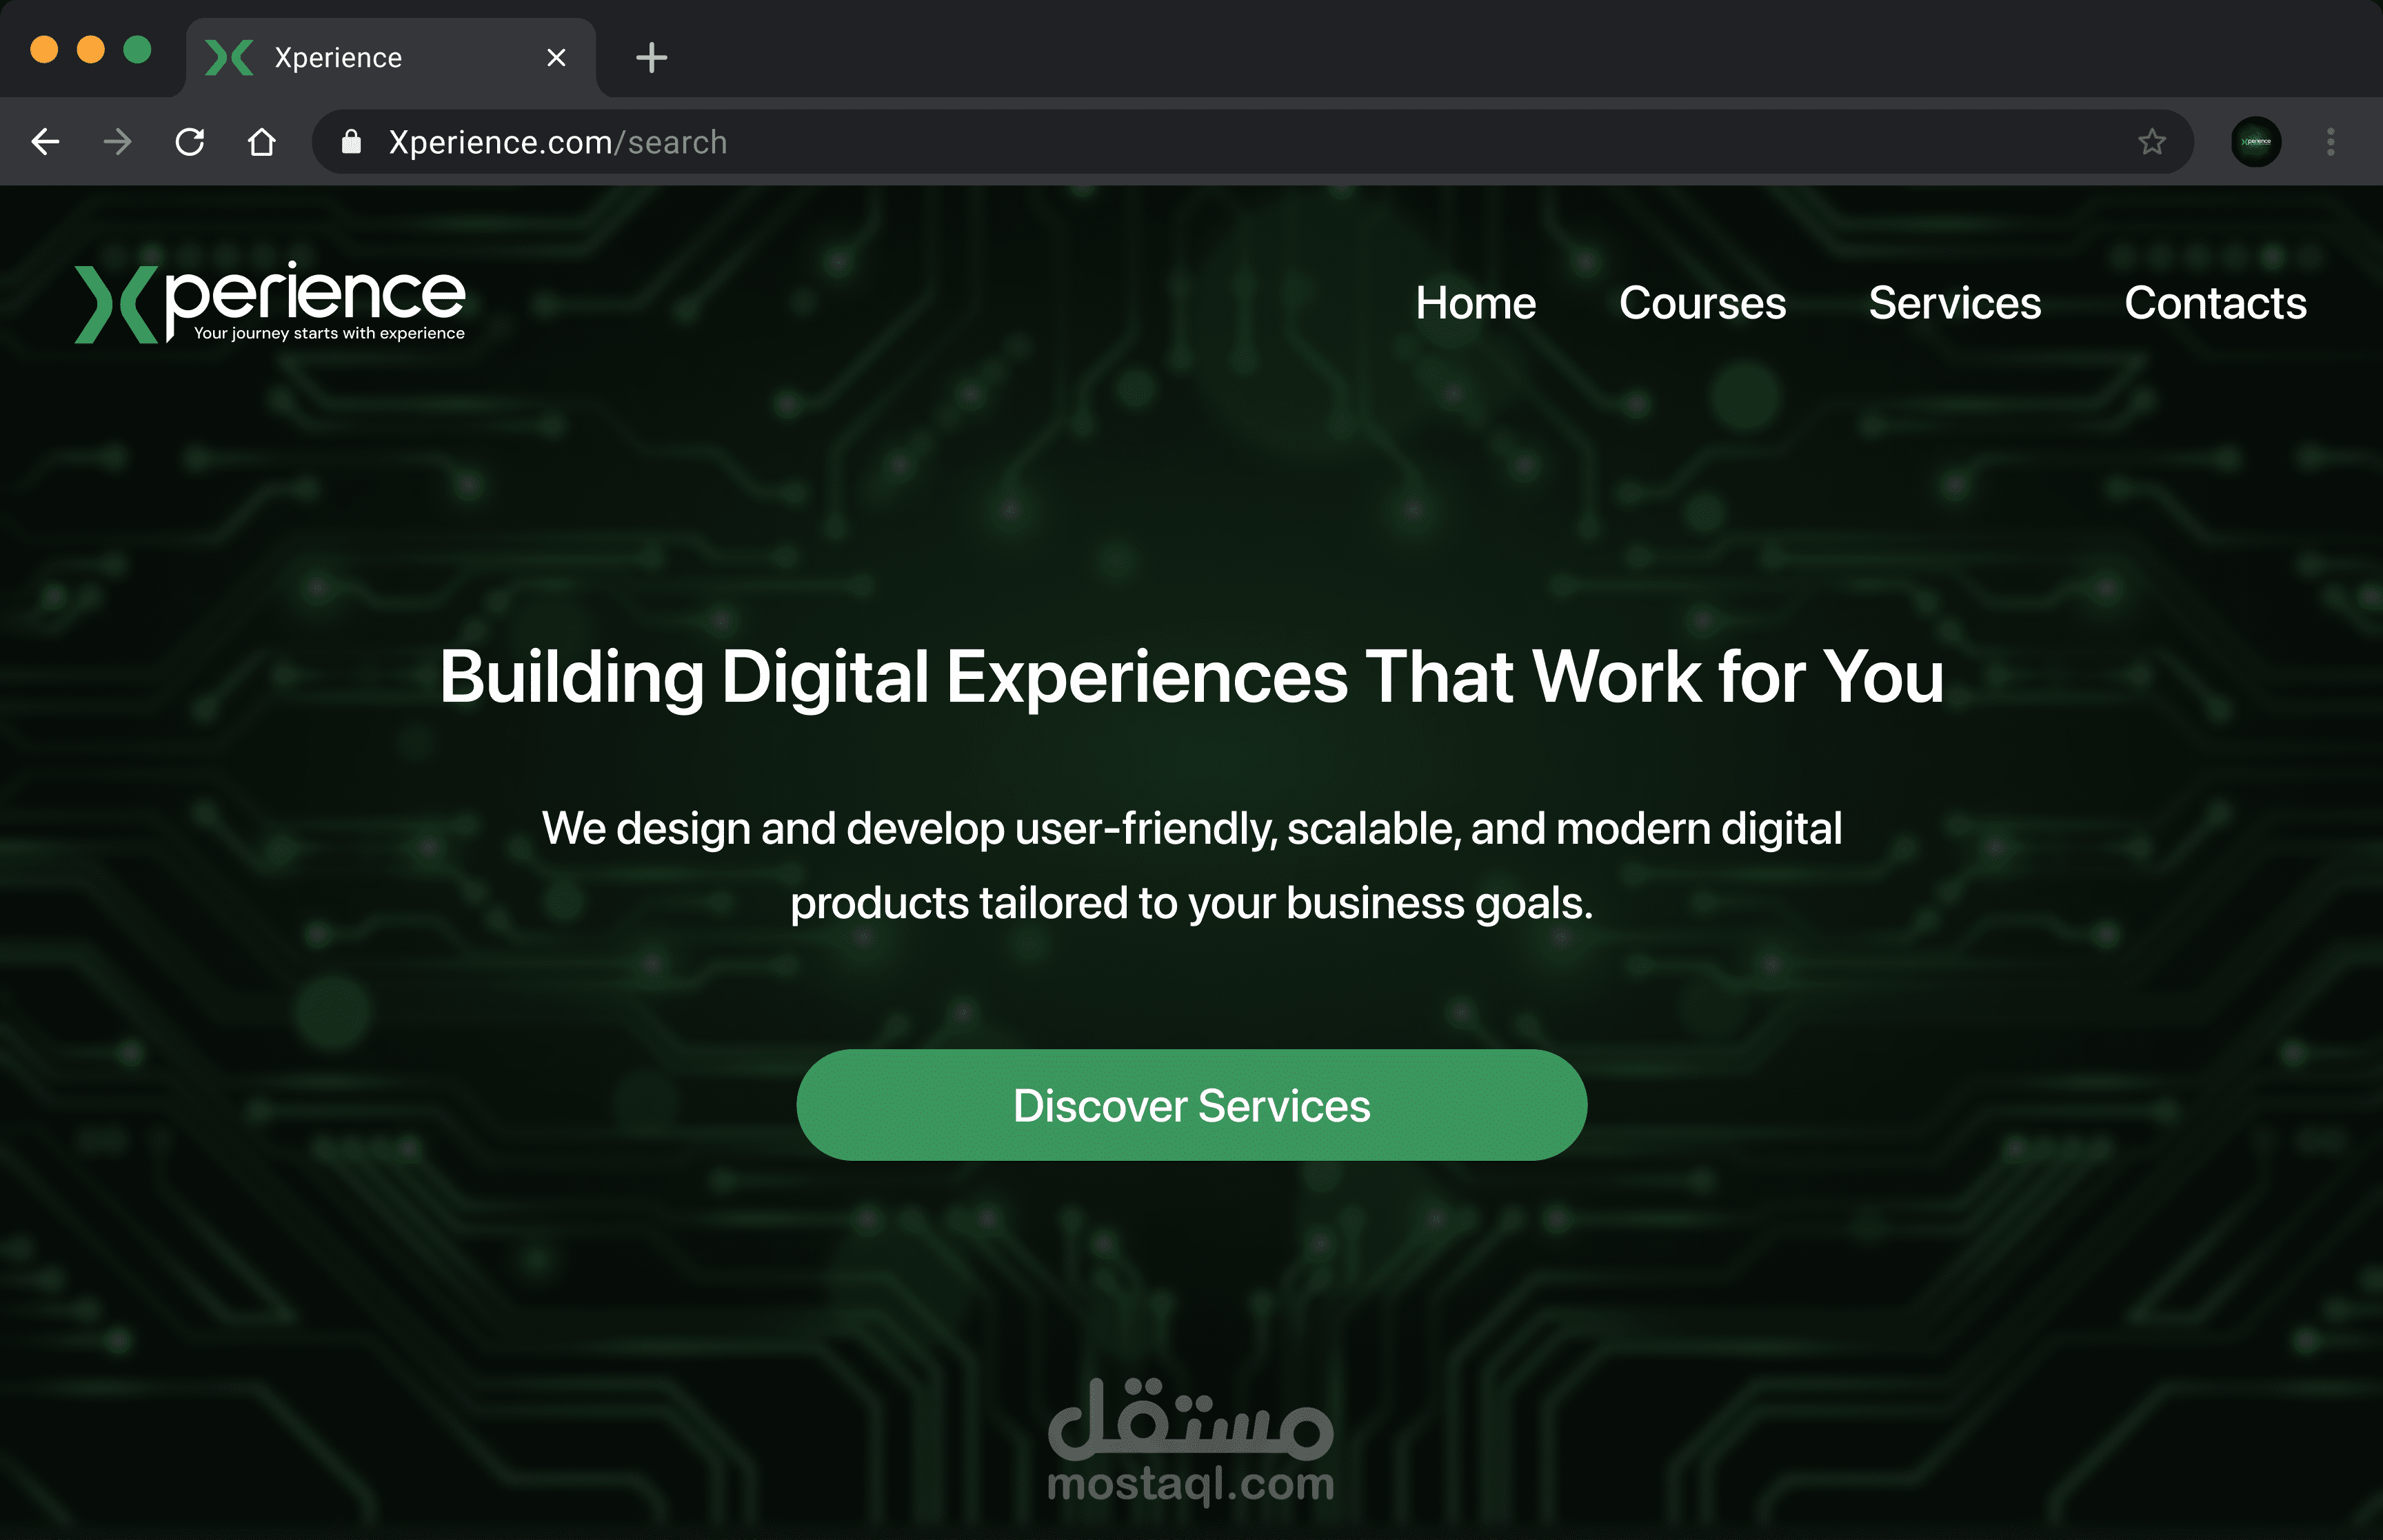Screen dimensions: 2383x1540
Task: Click the padlock site security icon
Action: click(351, 142)
